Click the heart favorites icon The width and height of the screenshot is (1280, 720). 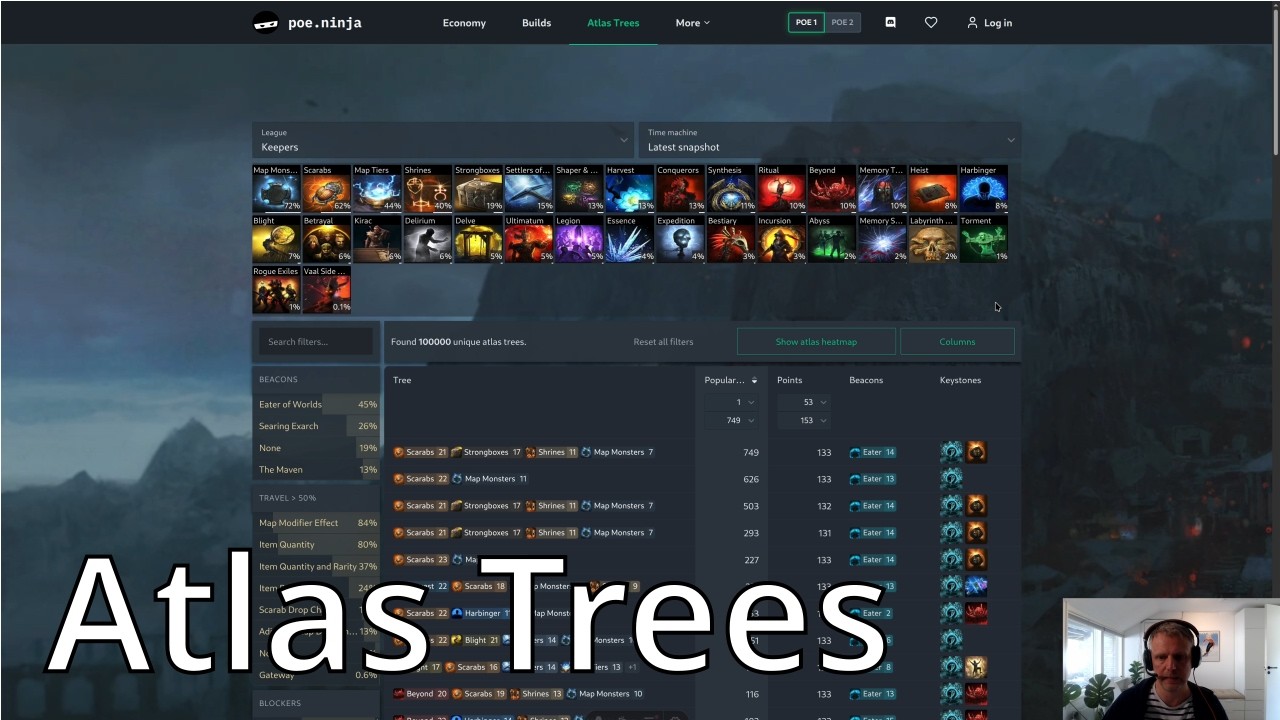pyautogui.click(x=931, y=22)
